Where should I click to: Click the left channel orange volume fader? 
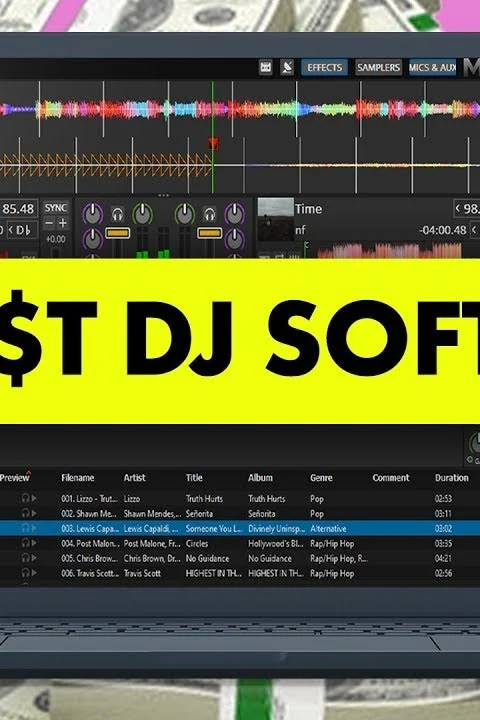pyautogui.click(x=118, y=233)
